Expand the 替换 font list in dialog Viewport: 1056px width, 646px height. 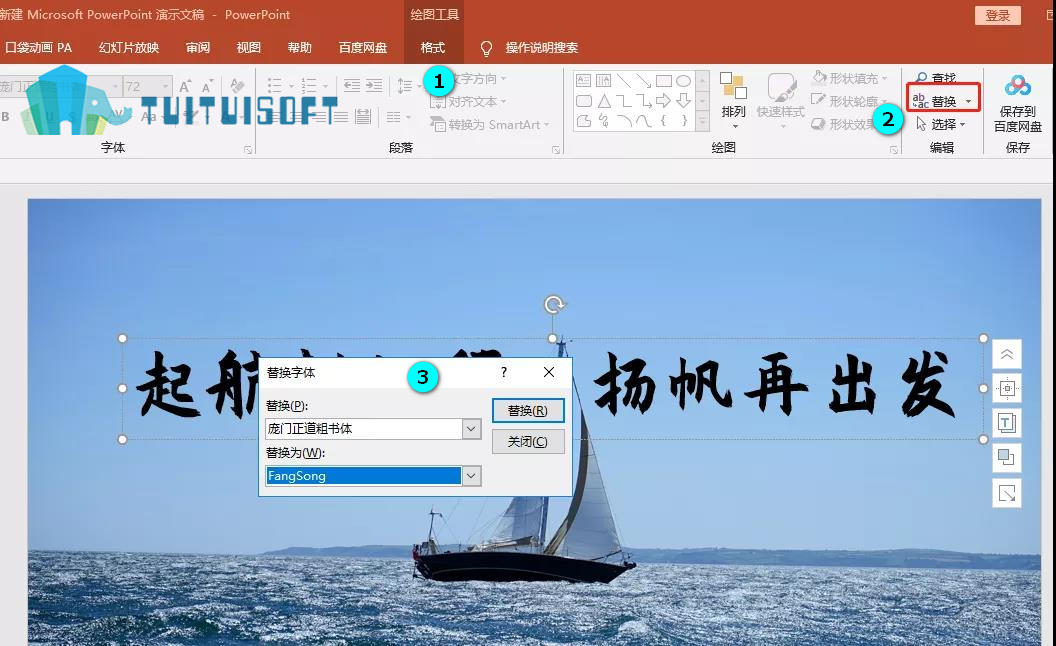click(x=471, y=428)
